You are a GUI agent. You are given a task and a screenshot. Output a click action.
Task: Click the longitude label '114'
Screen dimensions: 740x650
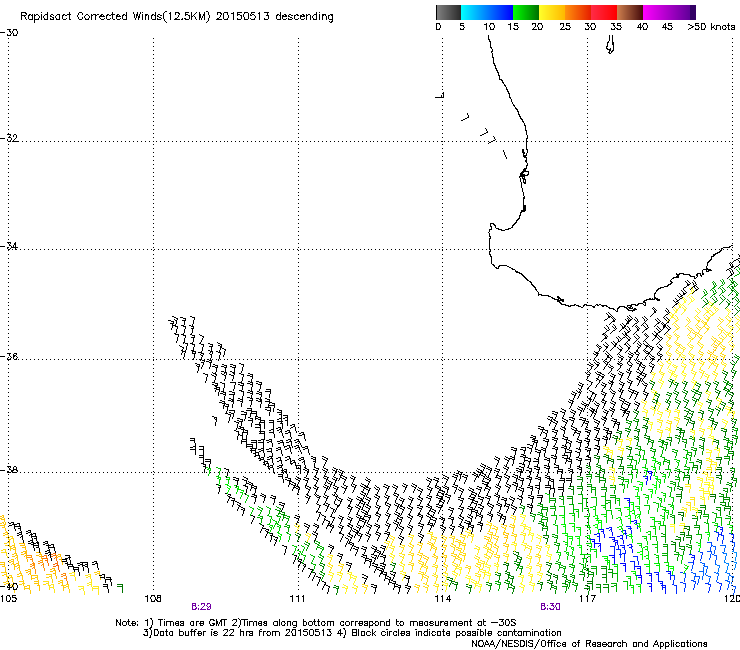[x=443, y=599]
